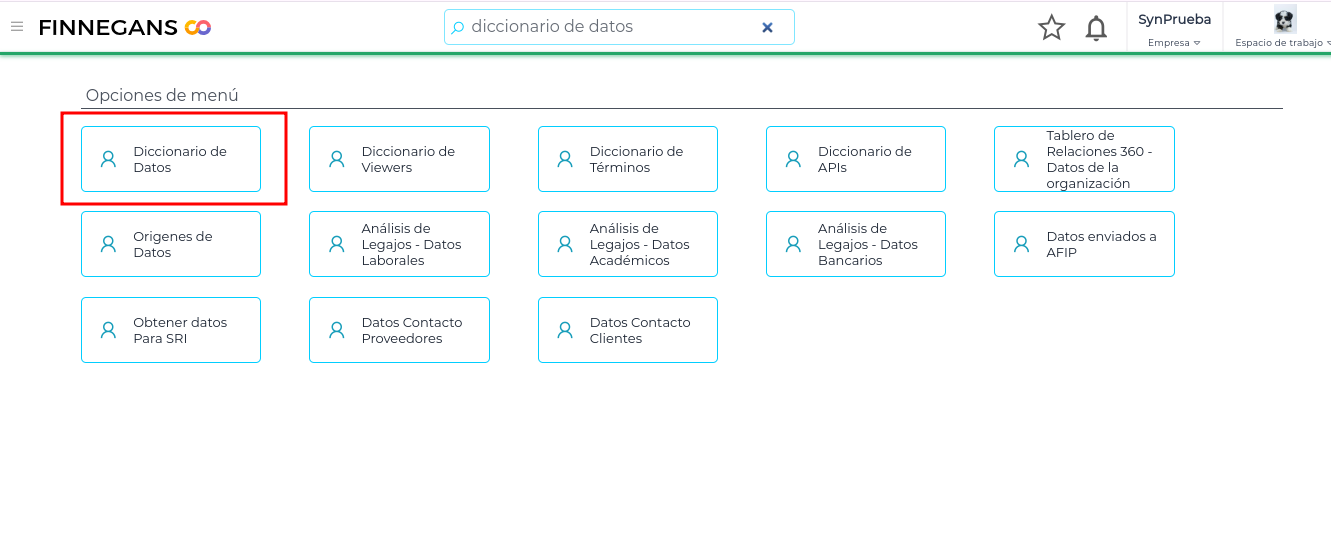Open Tablero de Relaciones 360

click(x=1084, y=159)
